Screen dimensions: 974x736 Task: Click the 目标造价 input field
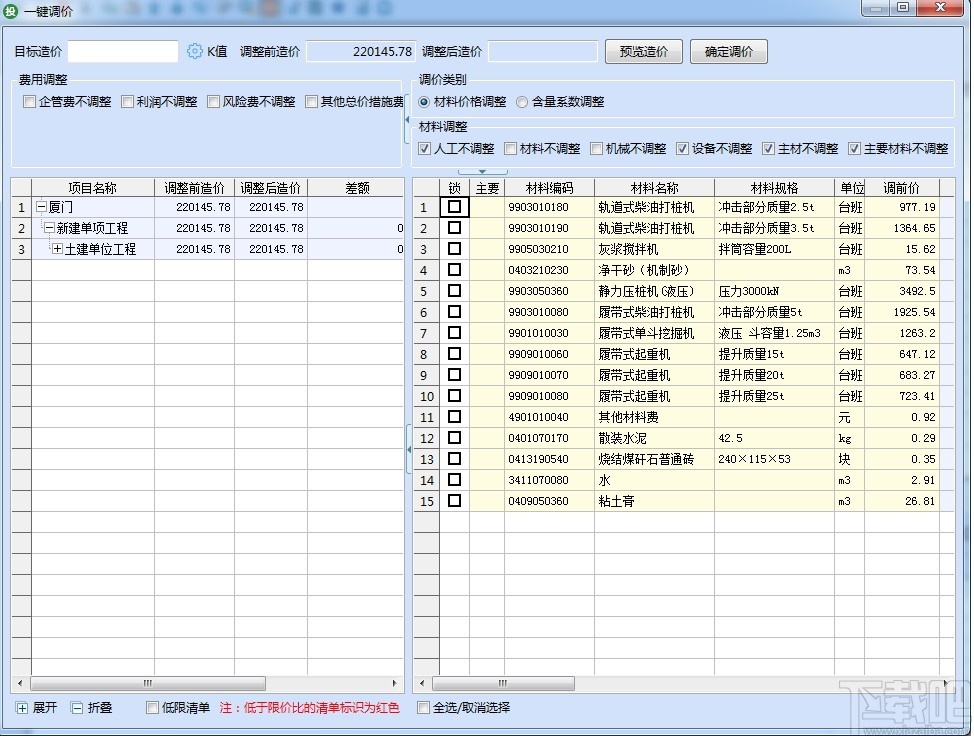(123, 52)
